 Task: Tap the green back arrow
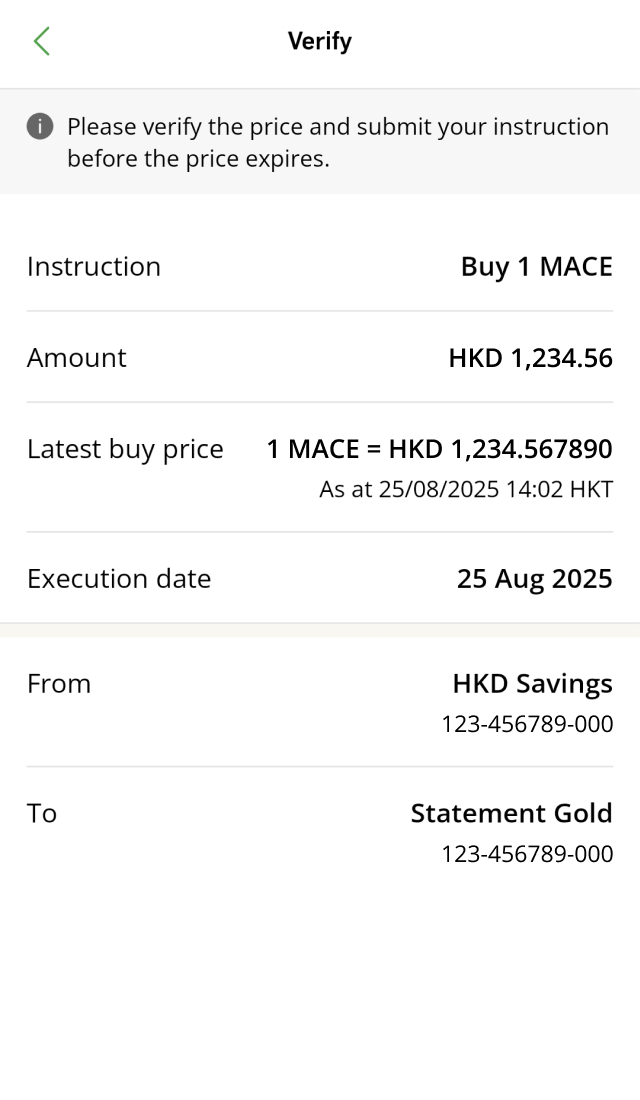(41, 41)
